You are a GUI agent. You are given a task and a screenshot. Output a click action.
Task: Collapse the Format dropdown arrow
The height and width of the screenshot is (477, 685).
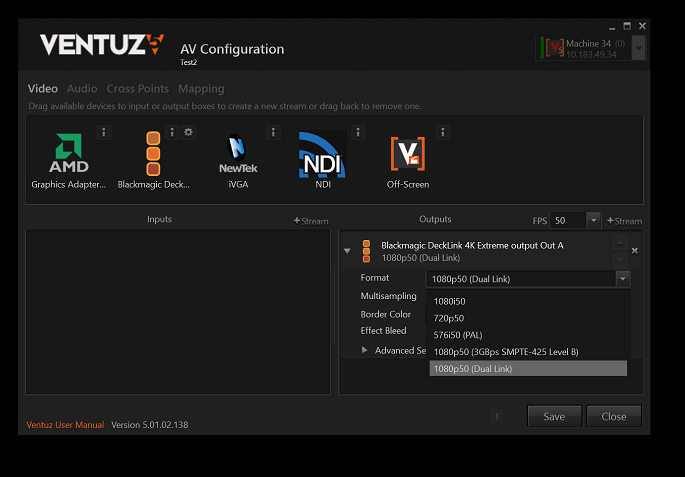point(622,279)
